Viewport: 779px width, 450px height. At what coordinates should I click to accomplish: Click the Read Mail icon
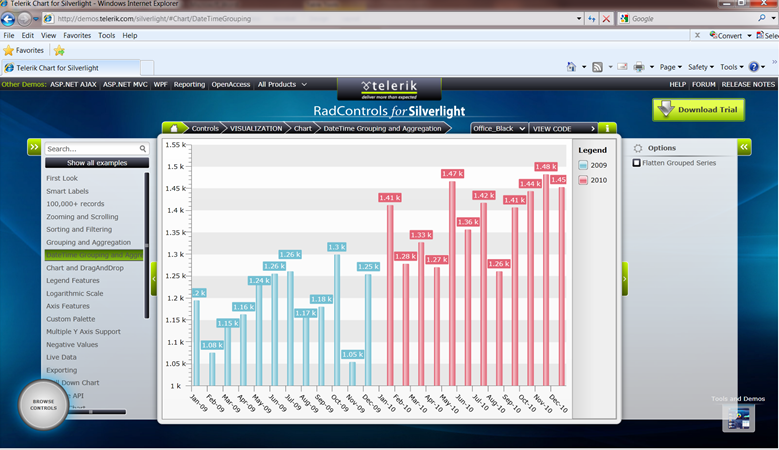click(622, 67)
